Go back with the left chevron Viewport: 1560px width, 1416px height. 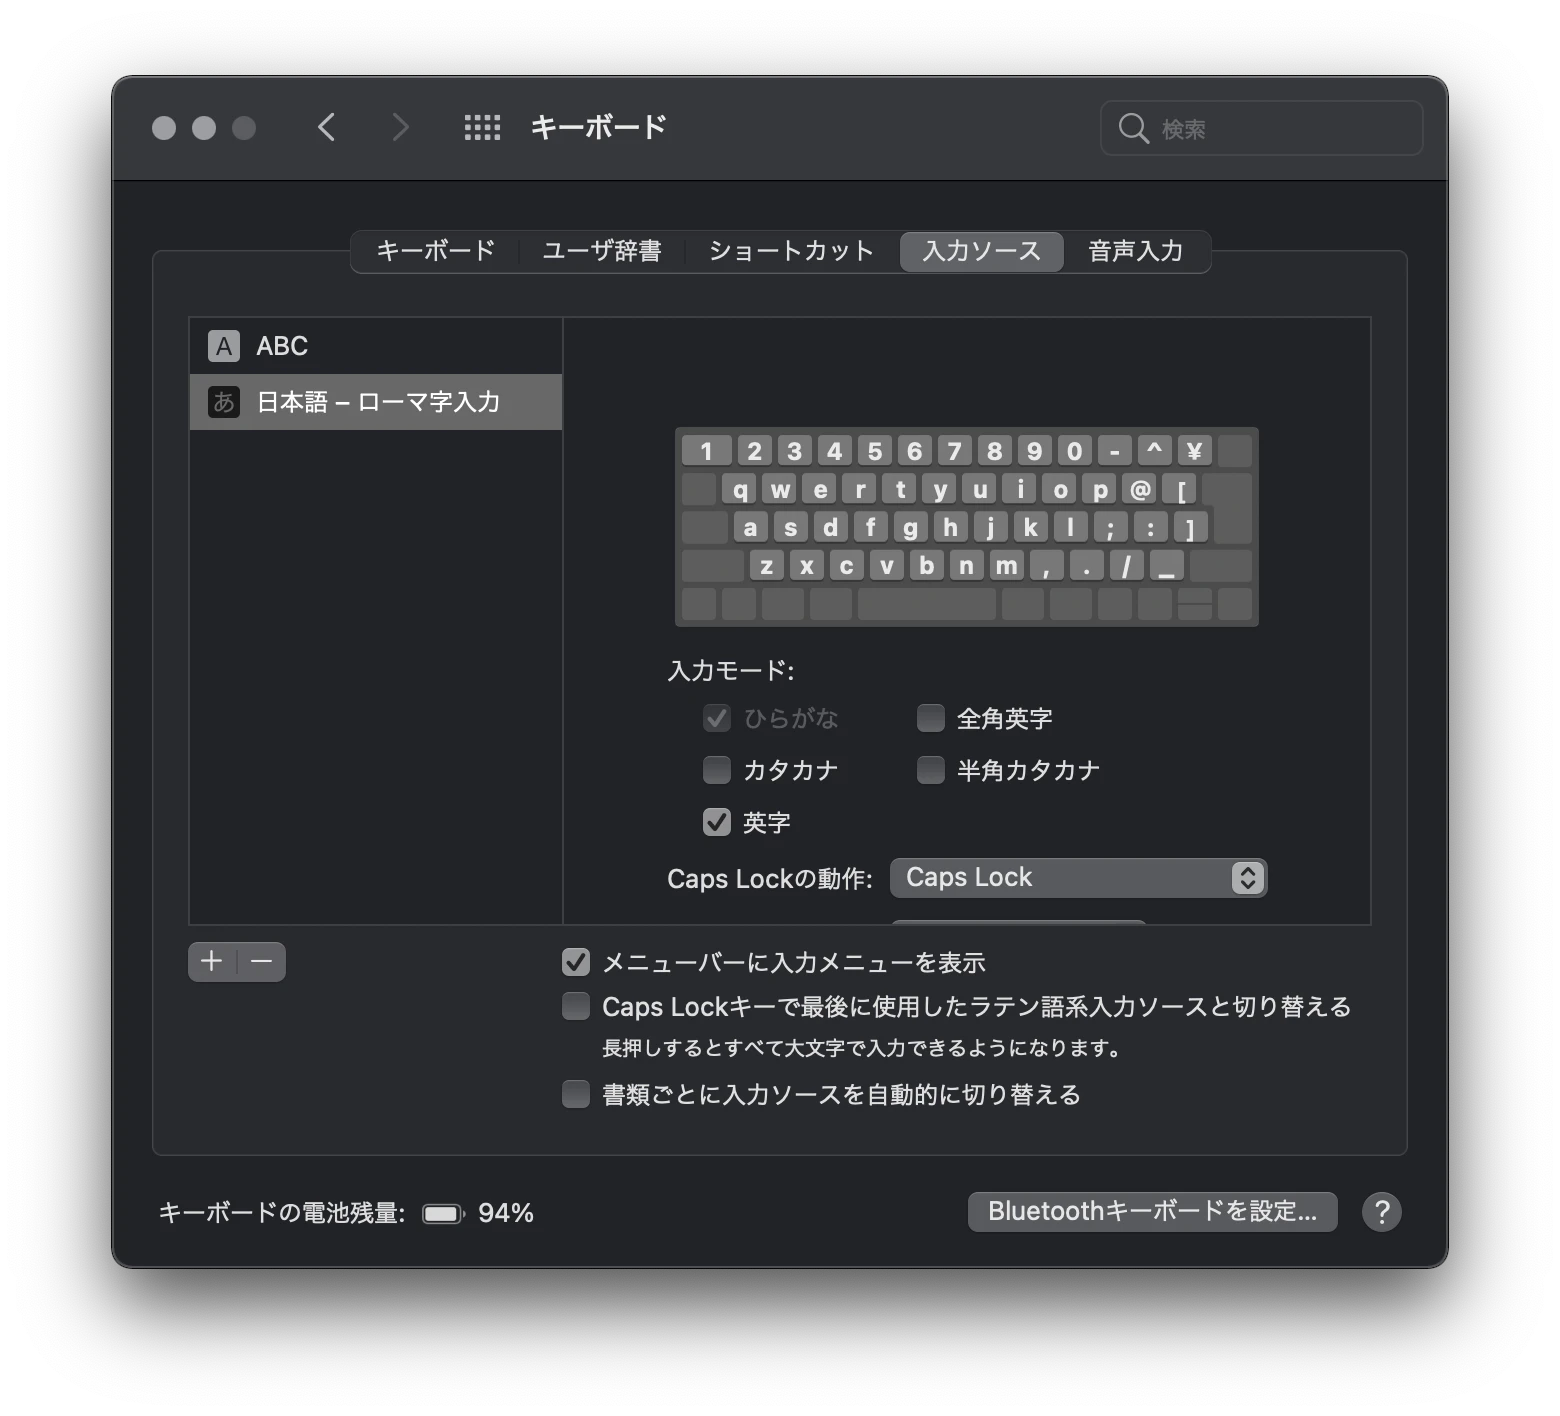[x=326, y=127]
